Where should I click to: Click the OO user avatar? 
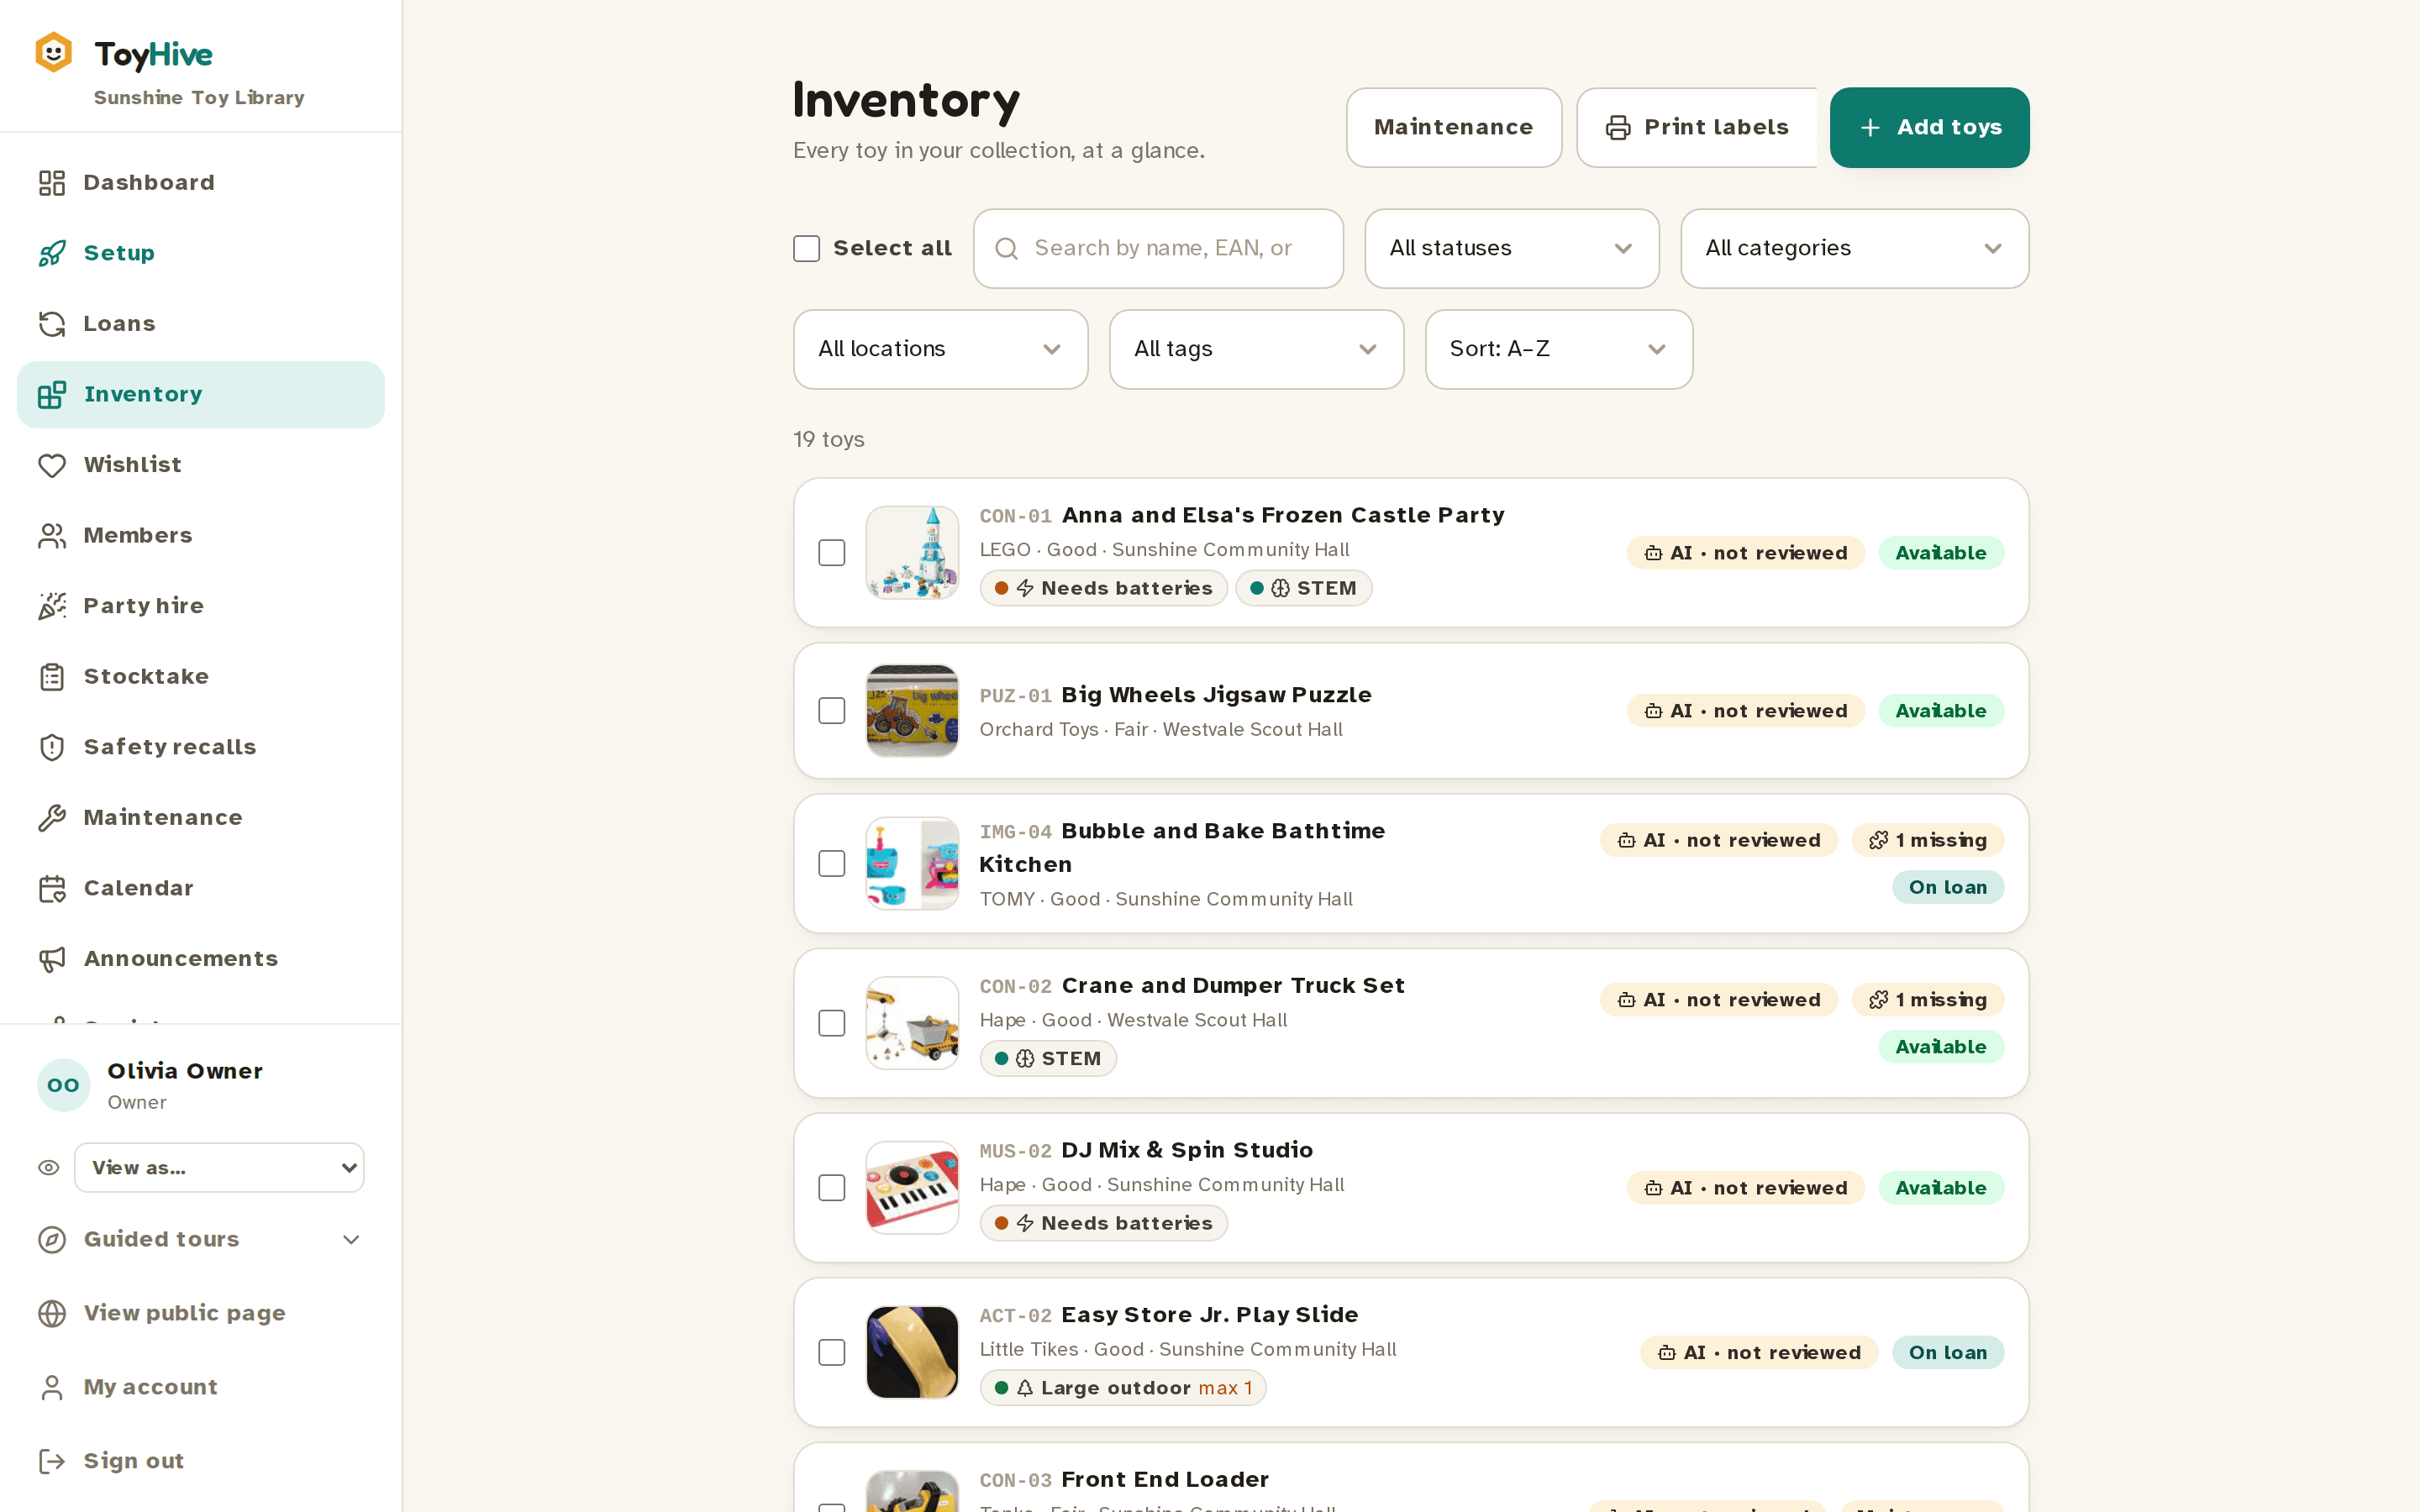point(63,1085)
